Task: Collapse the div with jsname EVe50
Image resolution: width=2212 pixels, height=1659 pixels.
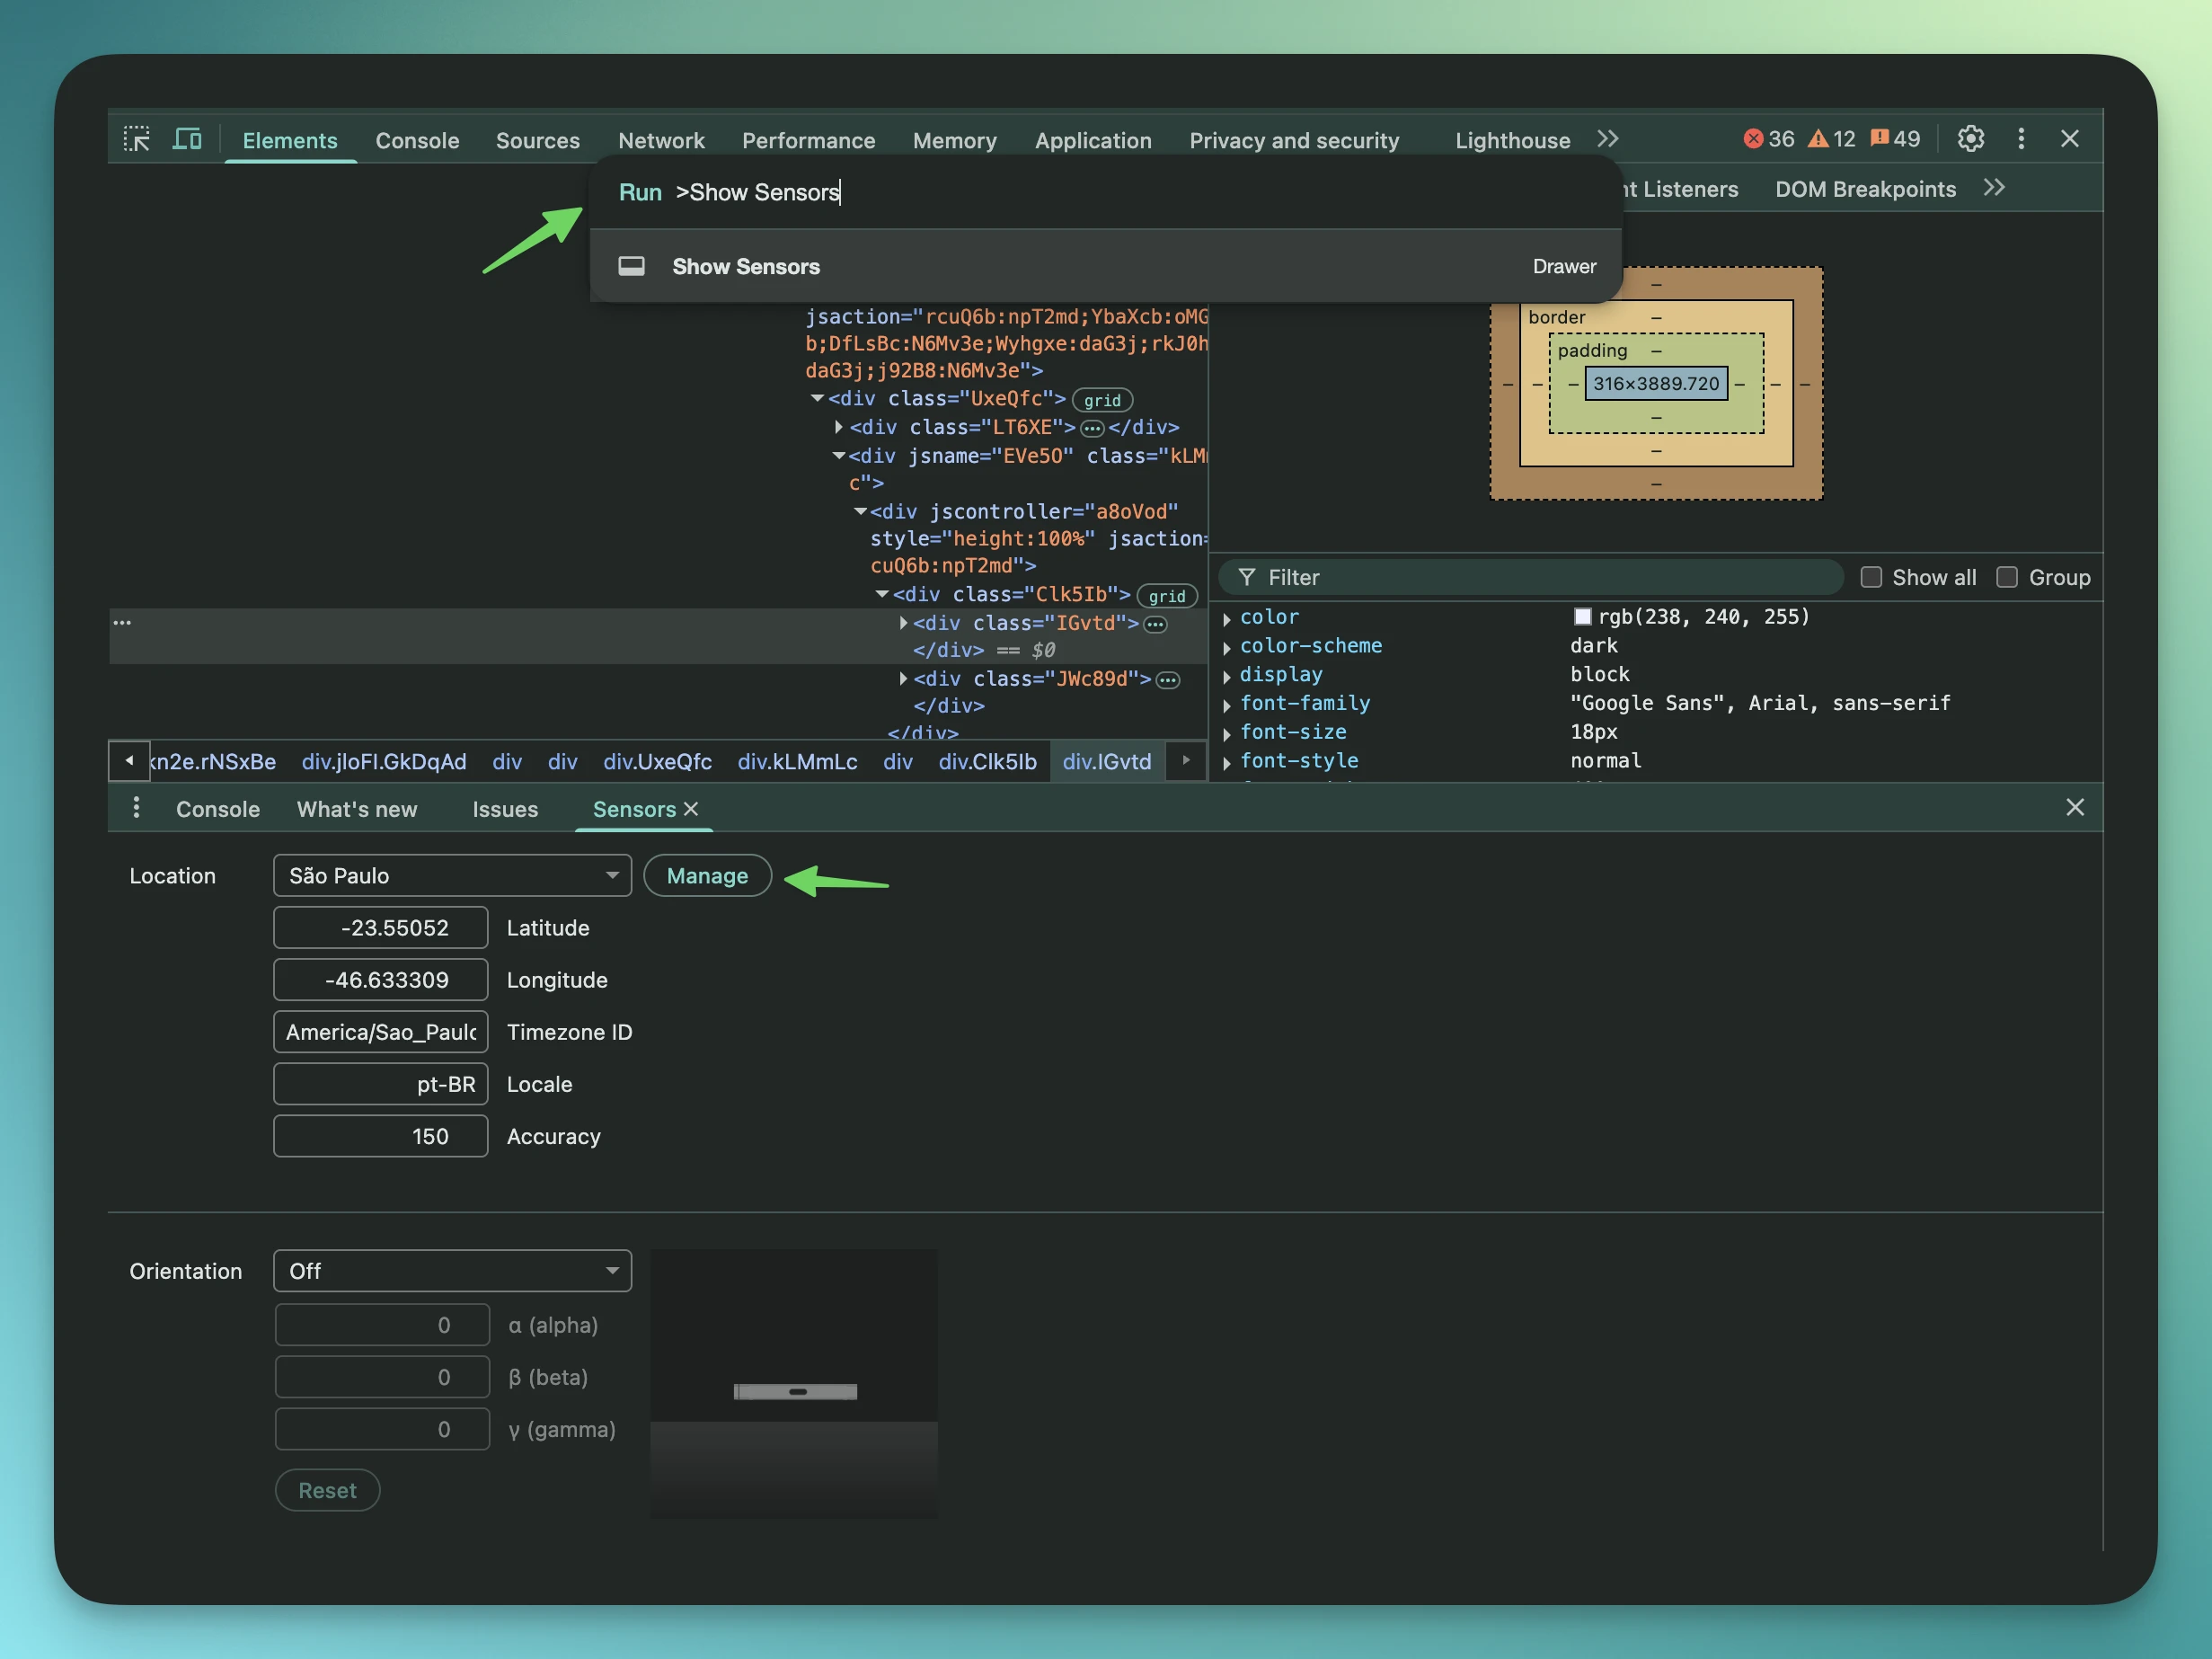Action: pos(840,456)
